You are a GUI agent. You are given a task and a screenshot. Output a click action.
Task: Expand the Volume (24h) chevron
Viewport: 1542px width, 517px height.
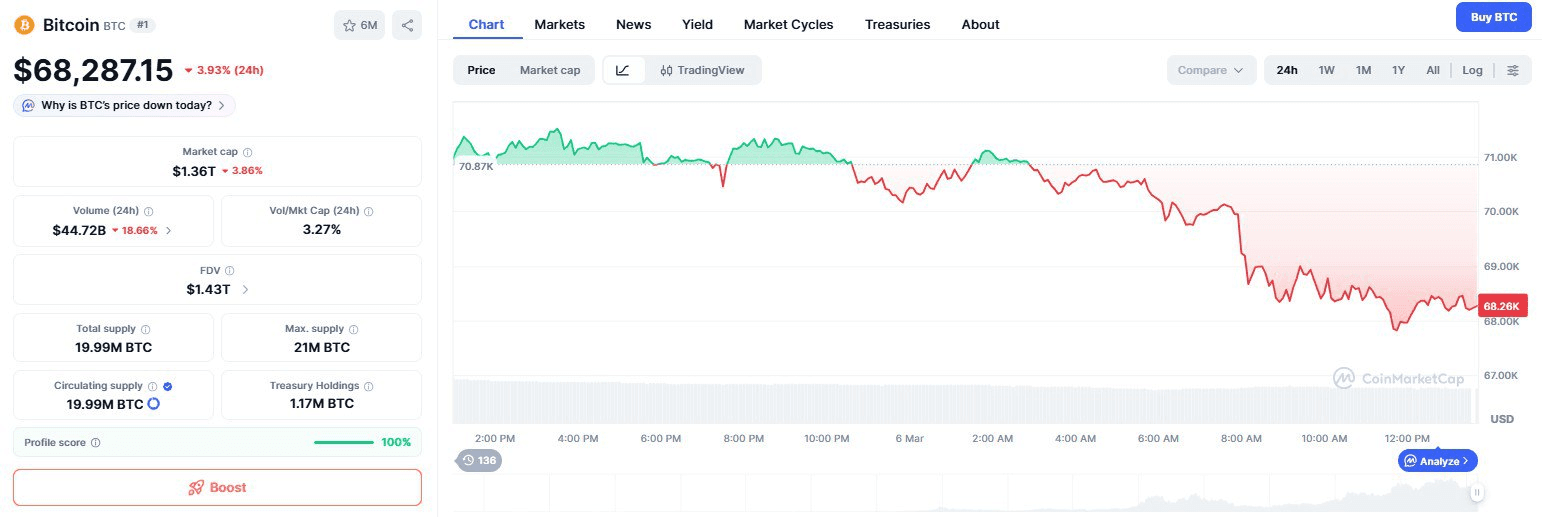point(168,230)
